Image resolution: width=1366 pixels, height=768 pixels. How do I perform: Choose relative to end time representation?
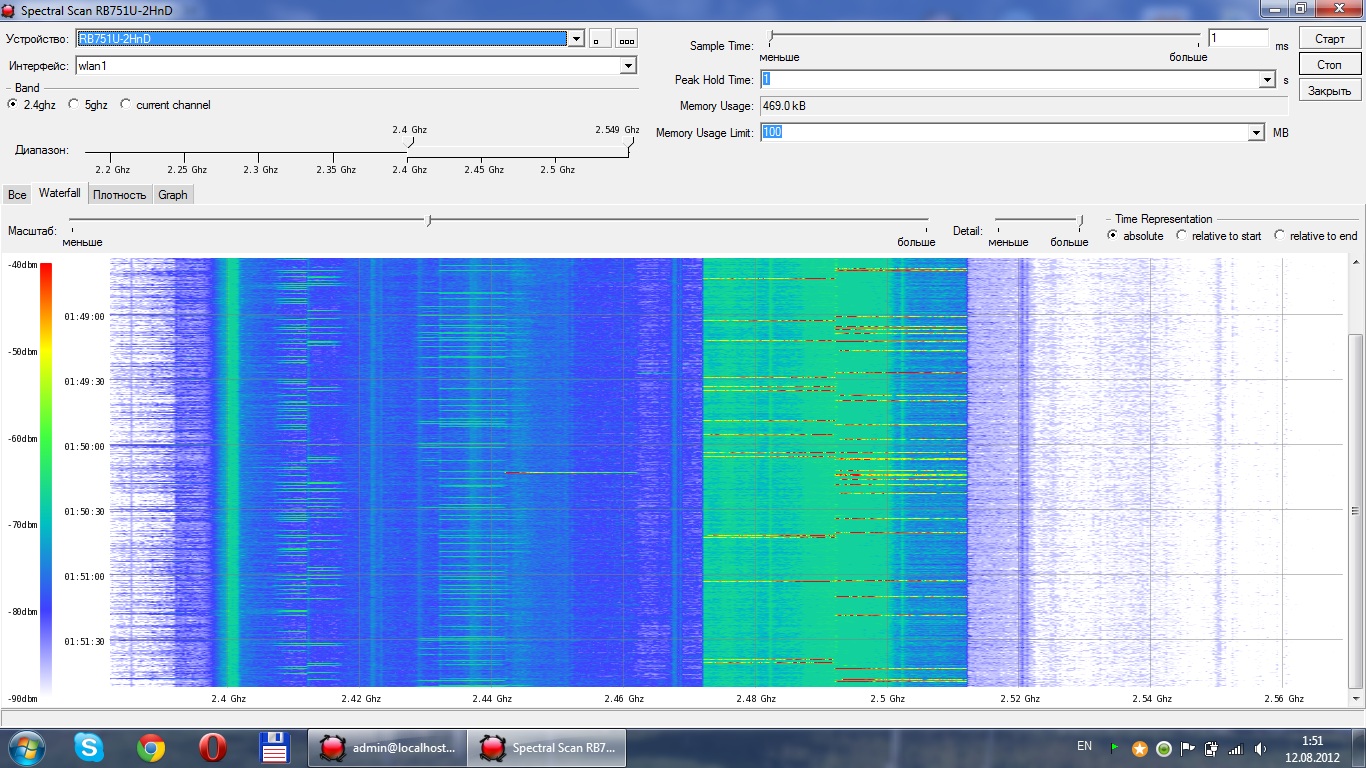point(1280,235)
